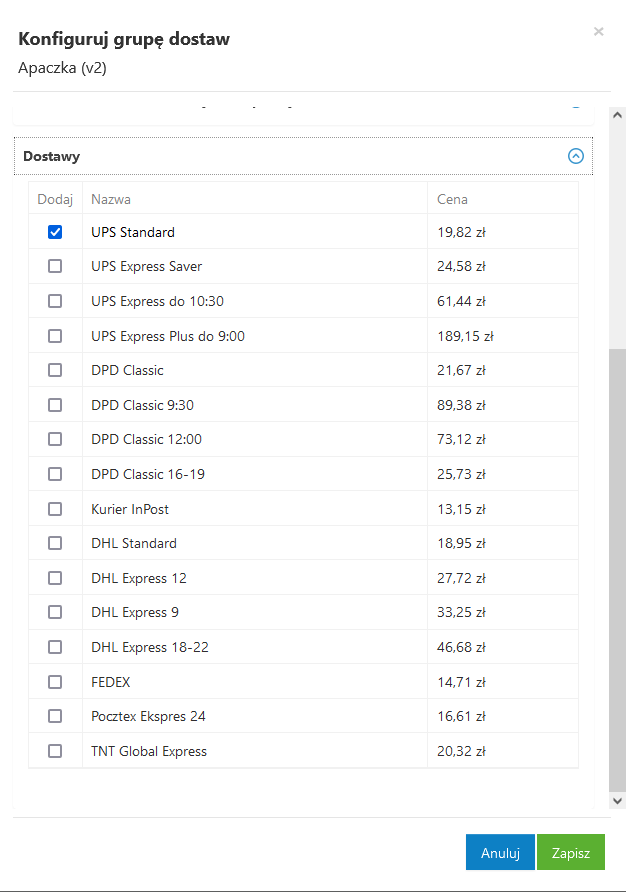Check the DPD Classic checkbox
Image resolution: width=626 pixels, height=892 pixels.
55,370
